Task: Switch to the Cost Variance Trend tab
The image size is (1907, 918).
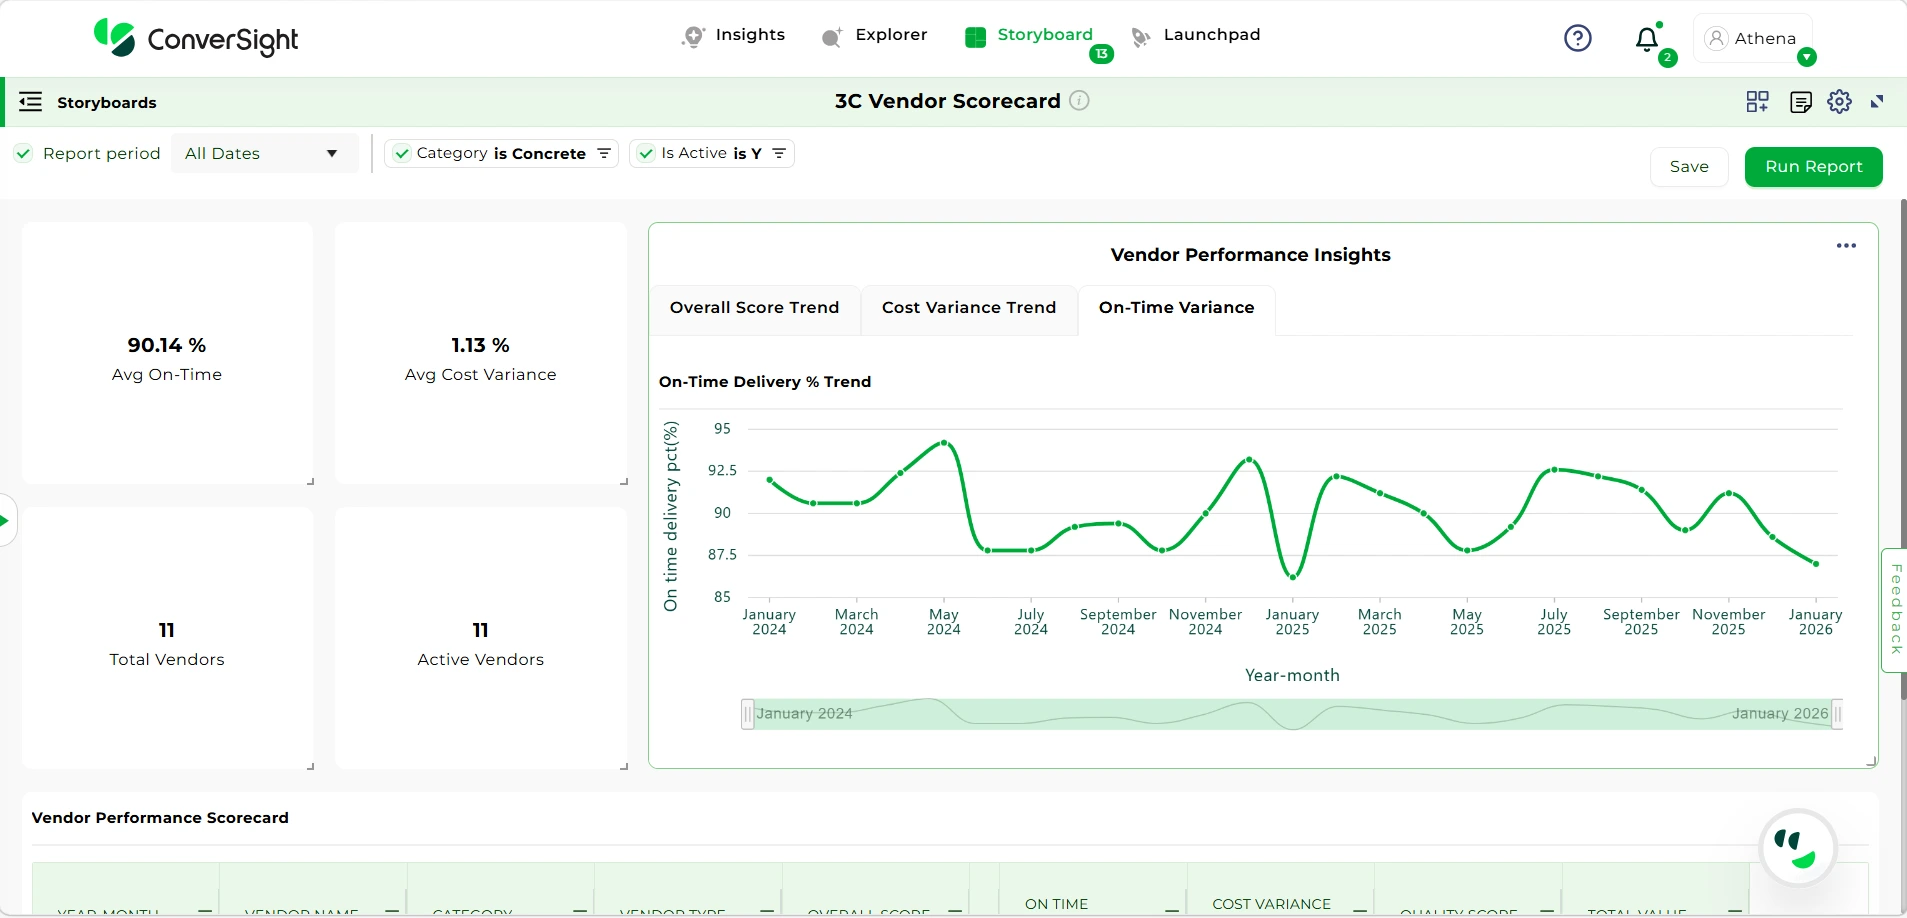Action: click(x=968, y=308)
